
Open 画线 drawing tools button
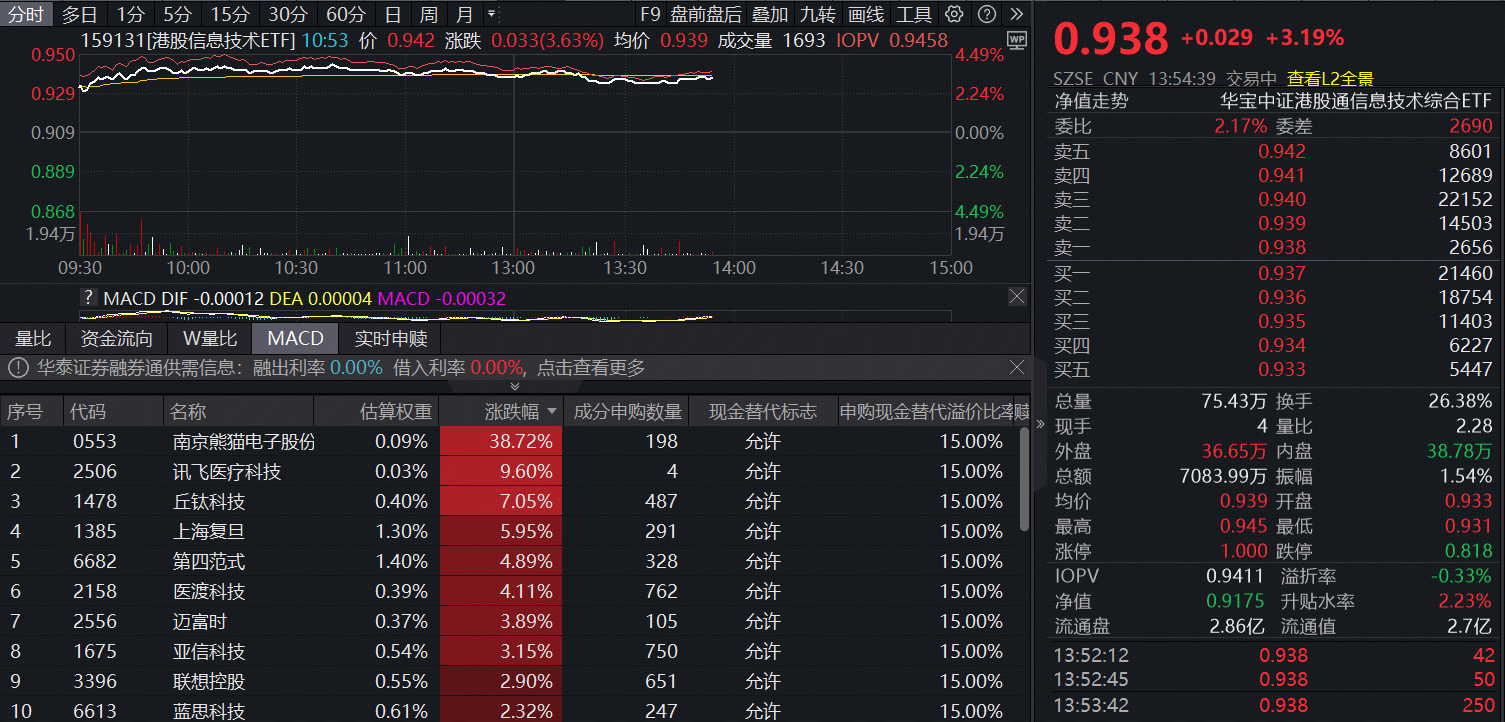866,14
